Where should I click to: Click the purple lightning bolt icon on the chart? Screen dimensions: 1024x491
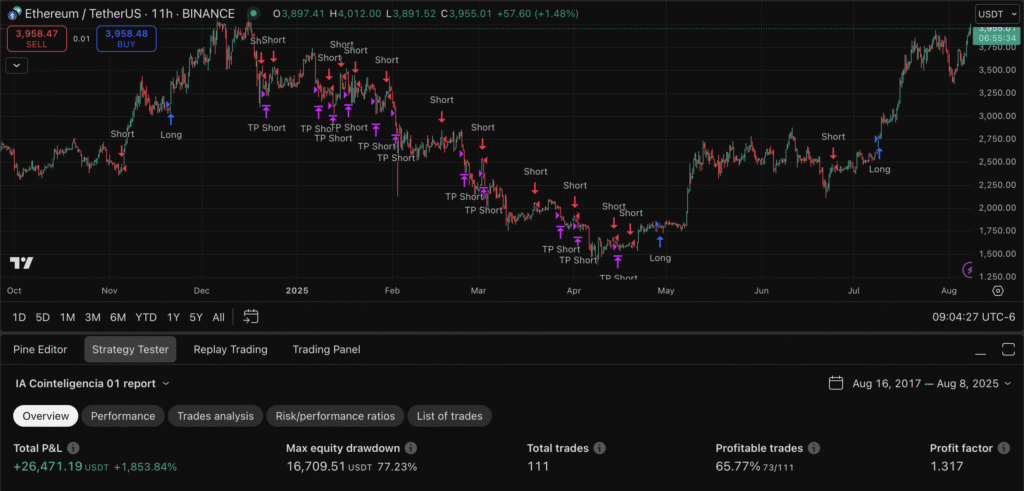pos(968,269)
